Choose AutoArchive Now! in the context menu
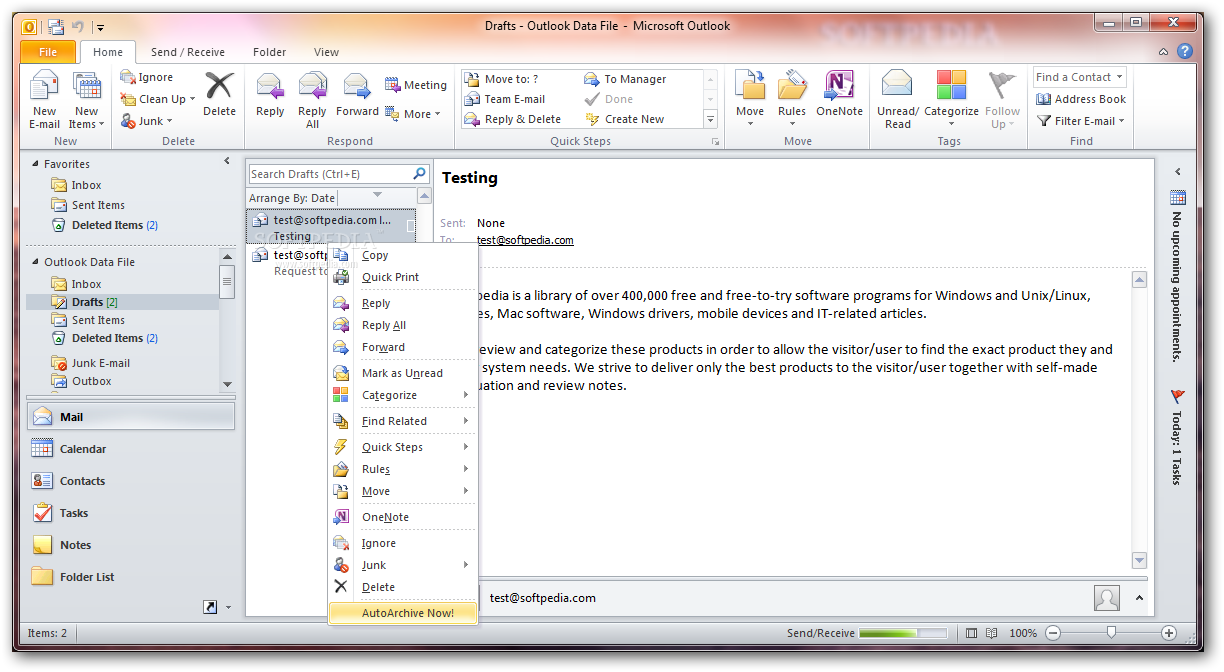Screen dimensions: 1224x672 403,613
